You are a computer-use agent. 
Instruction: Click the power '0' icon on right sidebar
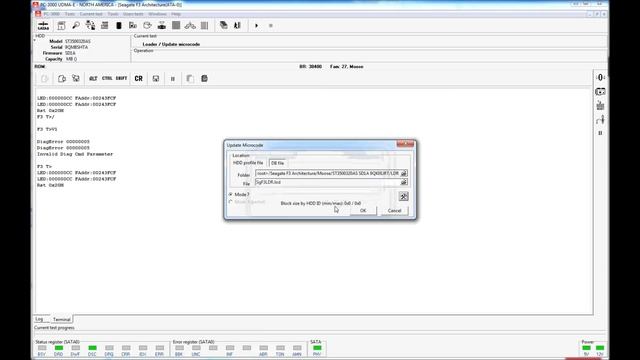click(x=600, y=77)
